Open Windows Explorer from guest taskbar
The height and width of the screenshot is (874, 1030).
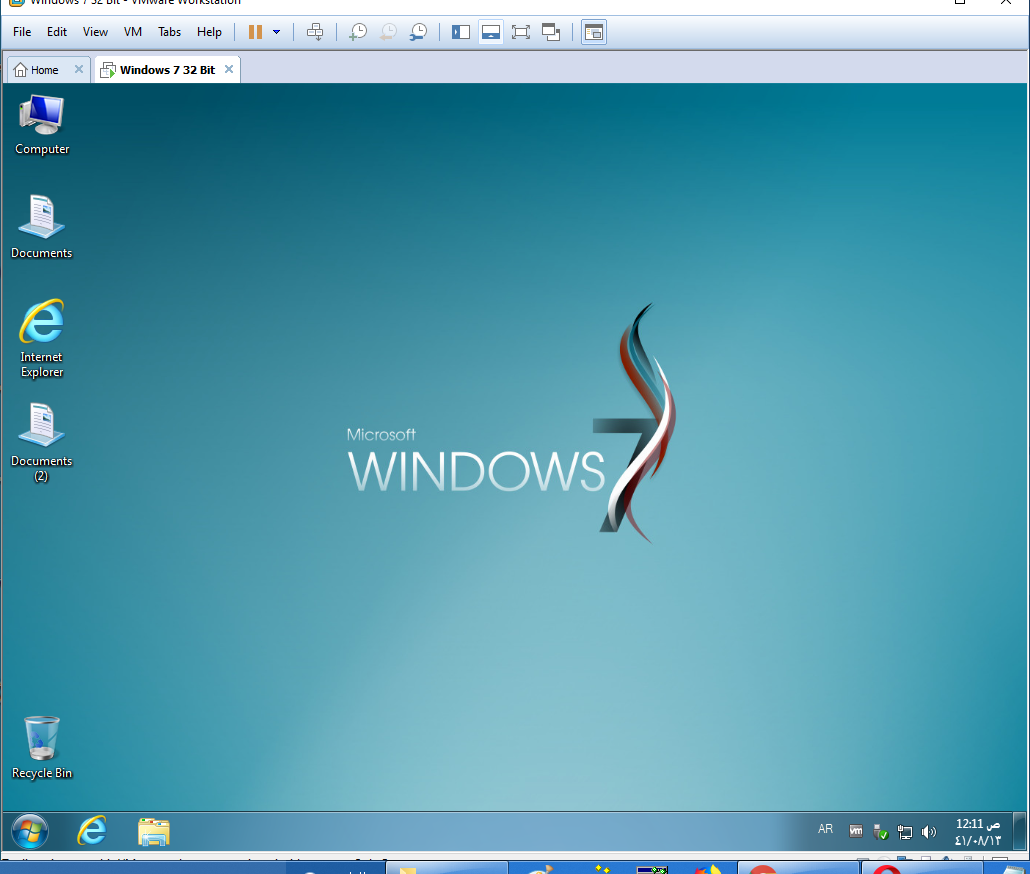(x=154, y=831)
